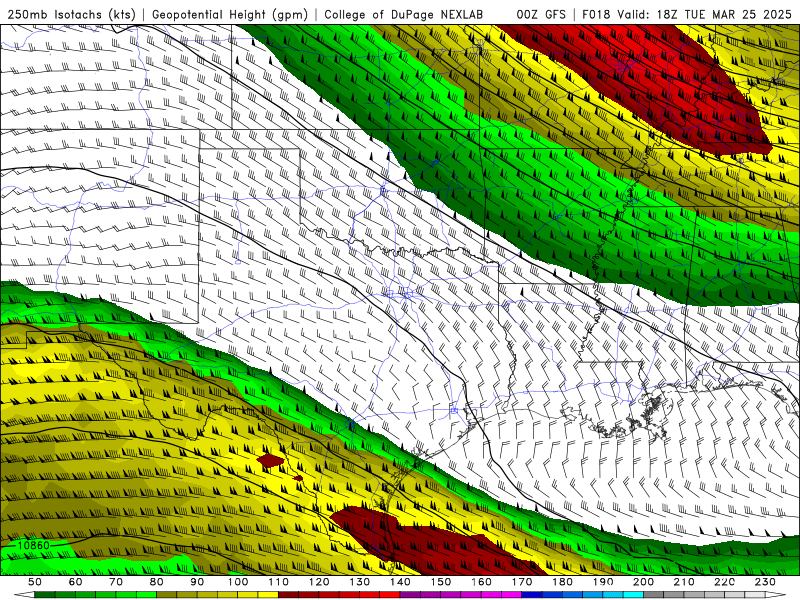The width and height of the screenshot is (800, 600).
Task: Click the legend value "110"
Action: (279, 582)
